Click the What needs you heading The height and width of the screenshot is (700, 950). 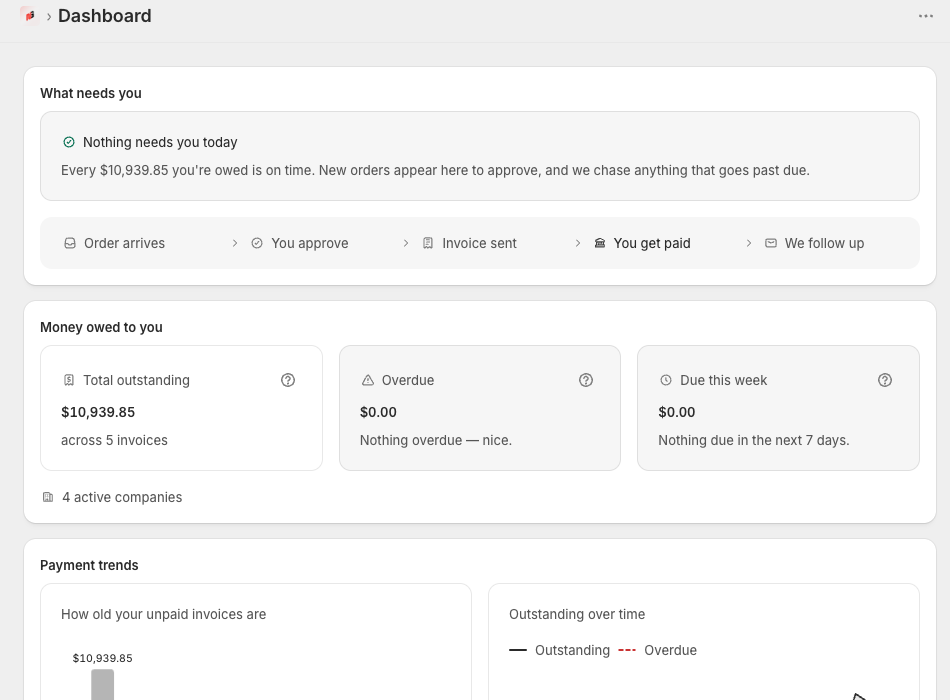tap(91, 93)
